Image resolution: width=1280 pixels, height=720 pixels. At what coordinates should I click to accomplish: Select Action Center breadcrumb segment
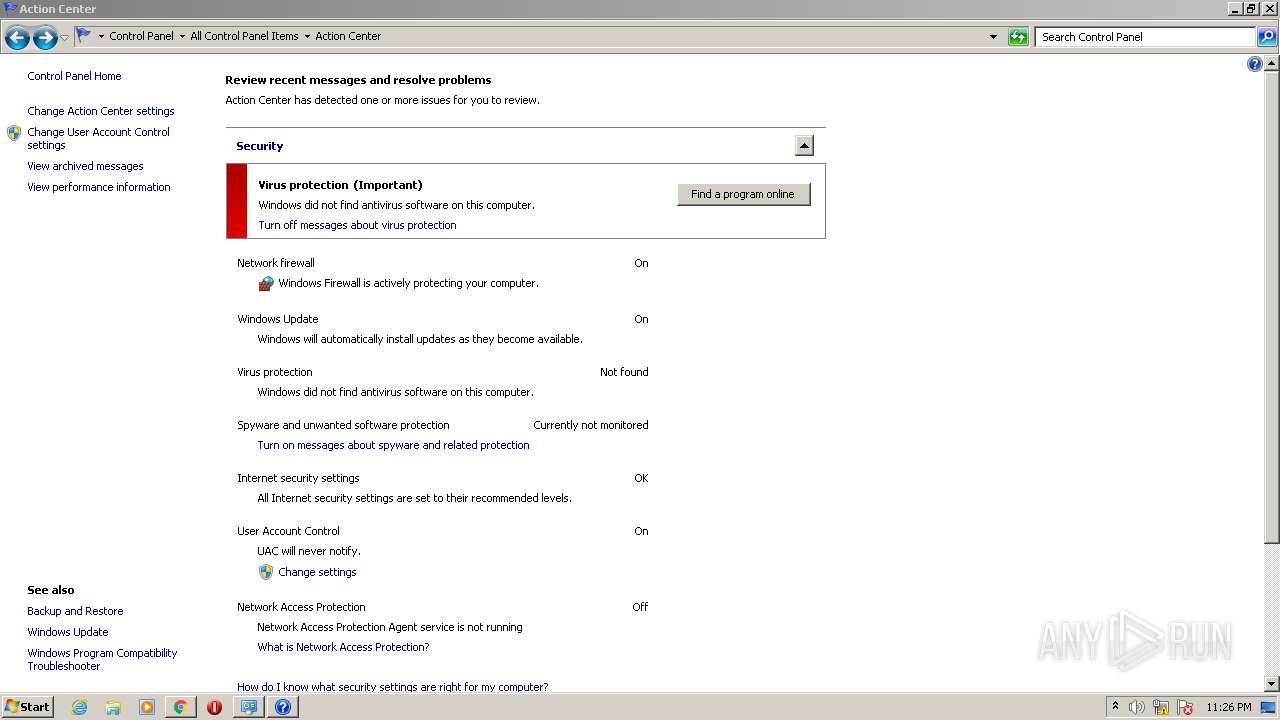[348, 36]
